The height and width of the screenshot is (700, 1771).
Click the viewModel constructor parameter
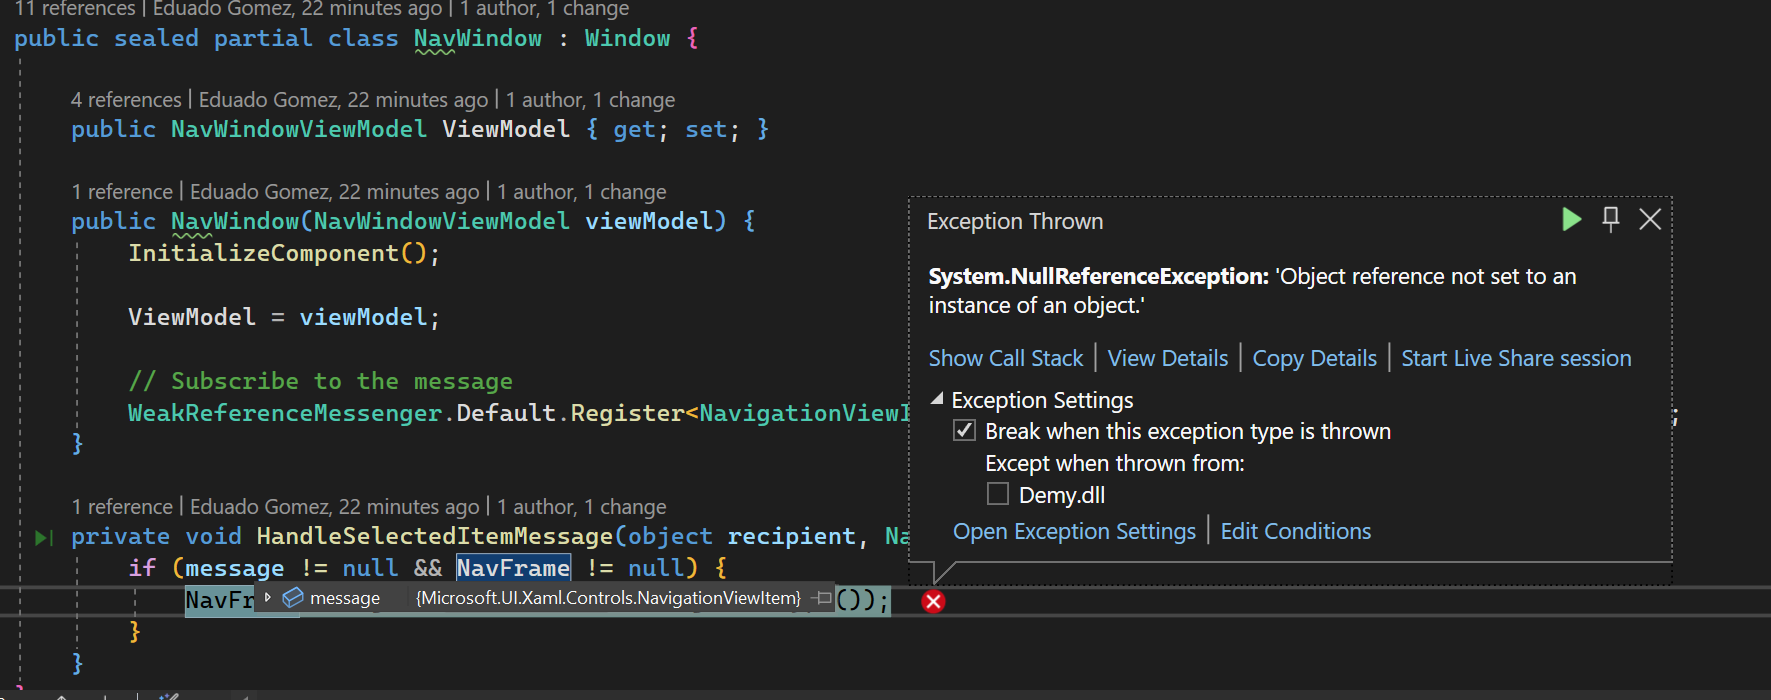pyautogui.click(x=649, y=221)
